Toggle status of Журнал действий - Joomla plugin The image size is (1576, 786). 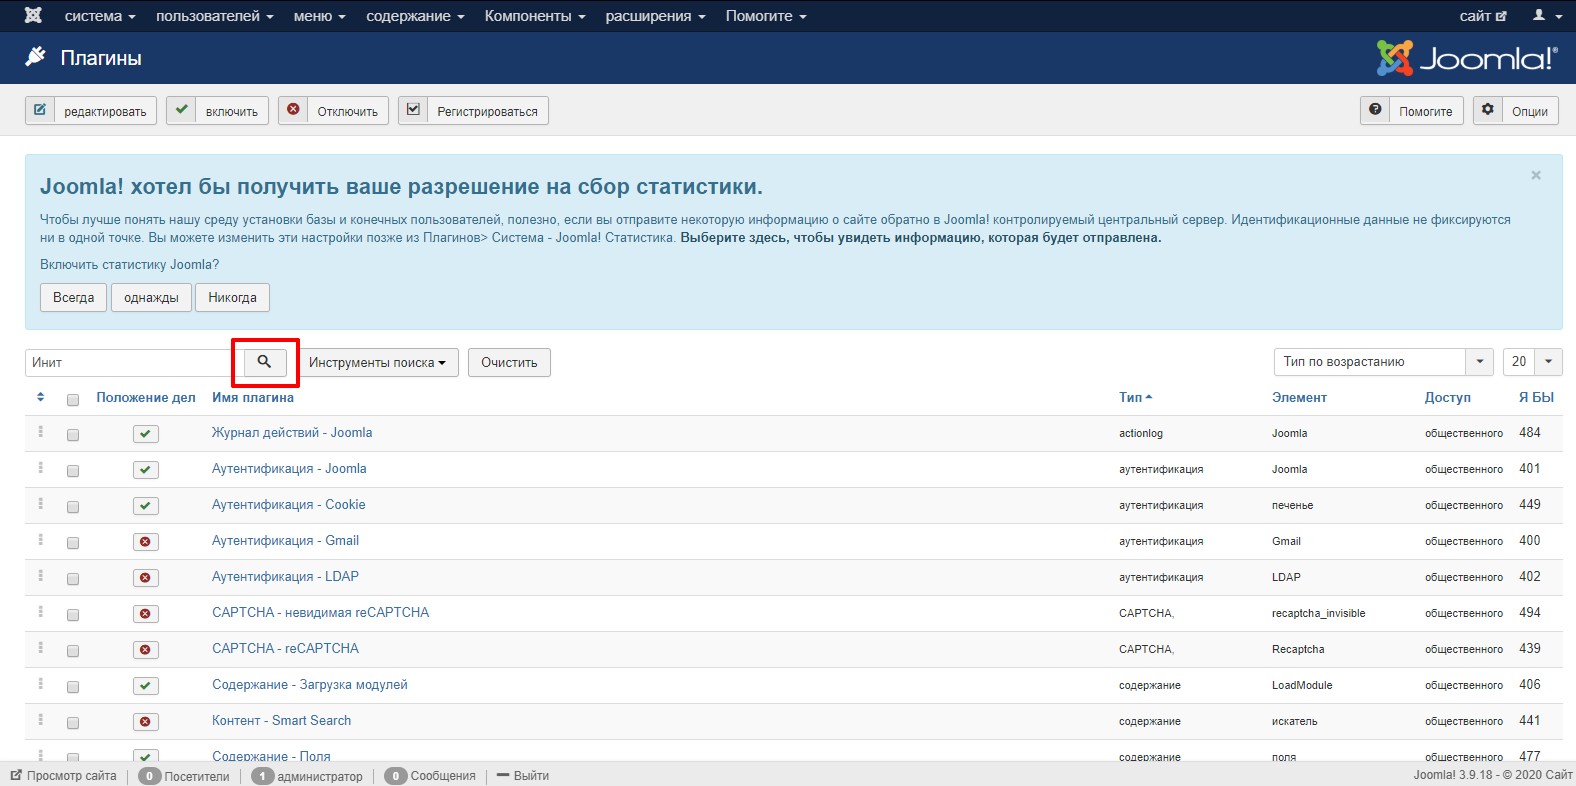pos(146,434)
